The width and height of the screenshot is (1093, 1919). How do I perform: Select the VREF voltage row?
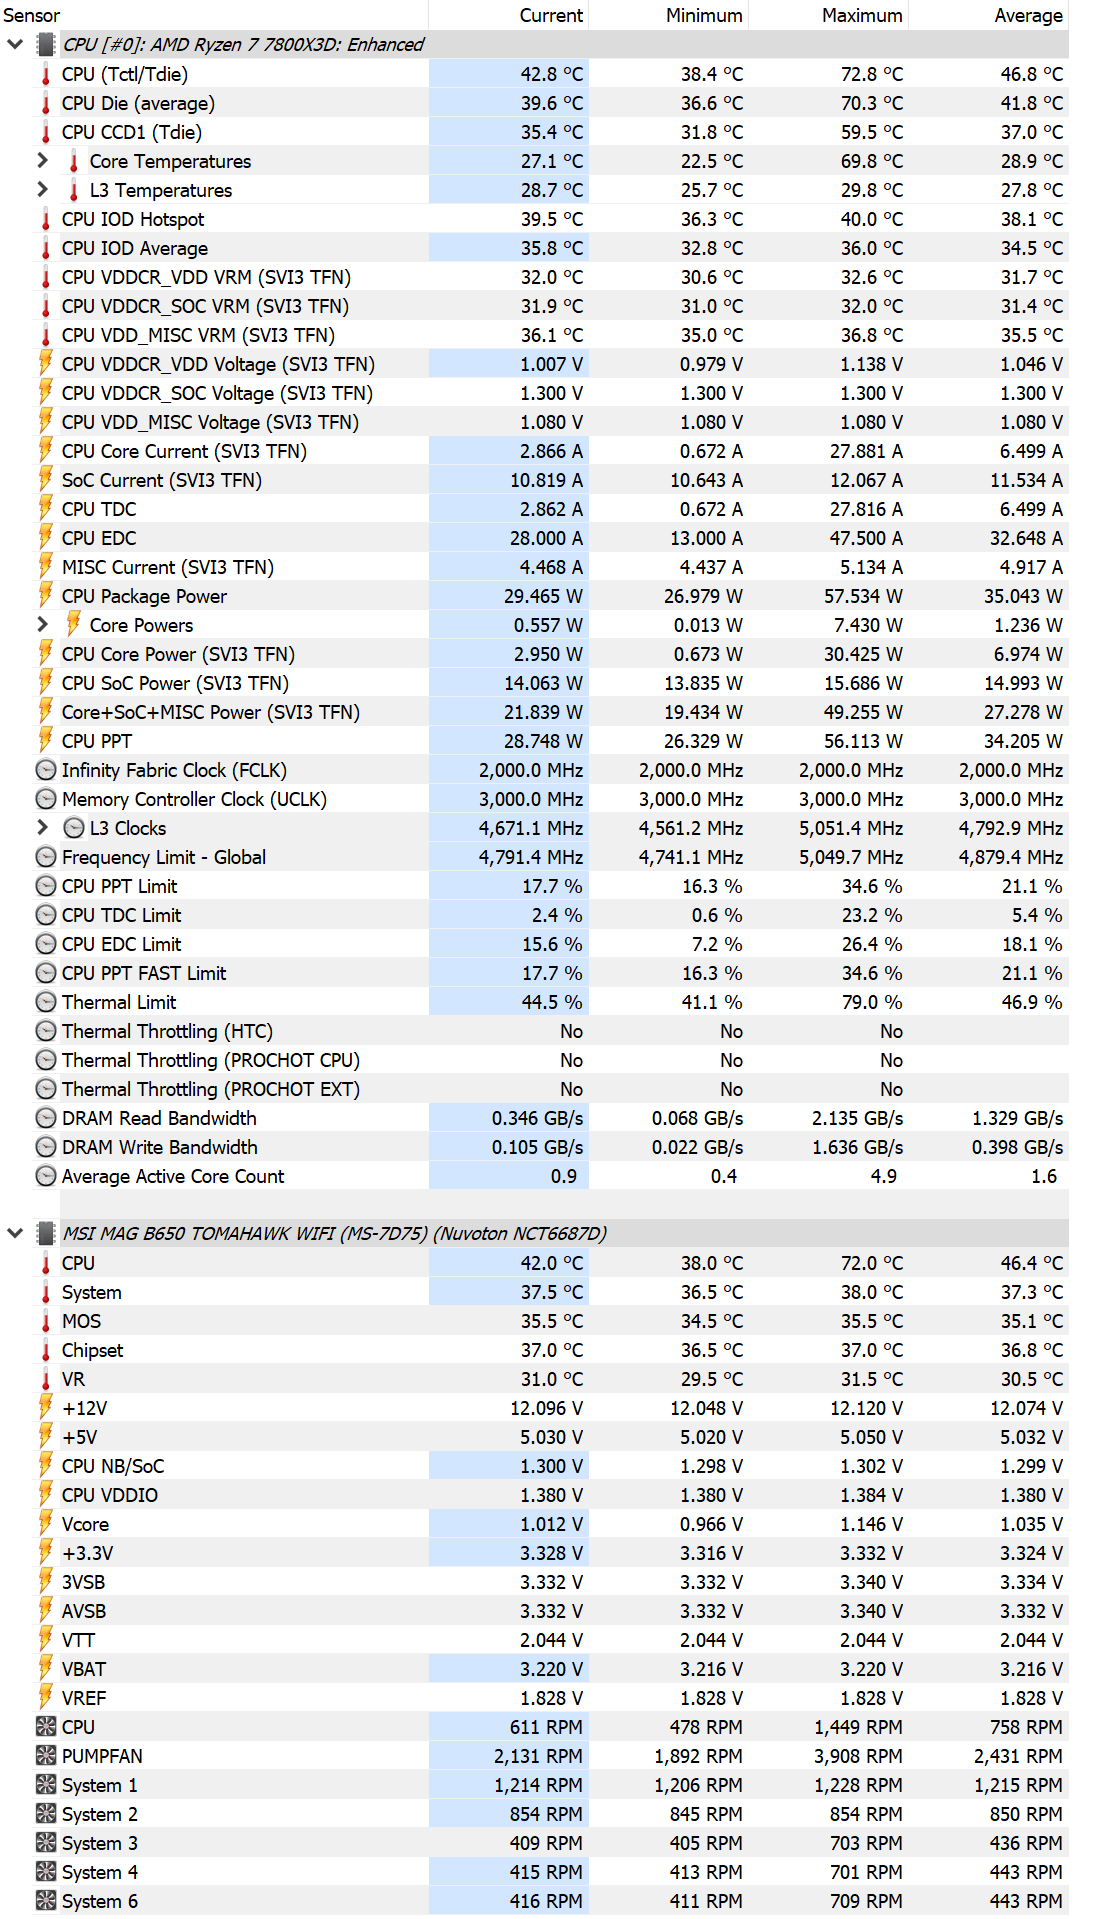[534, 1698]
